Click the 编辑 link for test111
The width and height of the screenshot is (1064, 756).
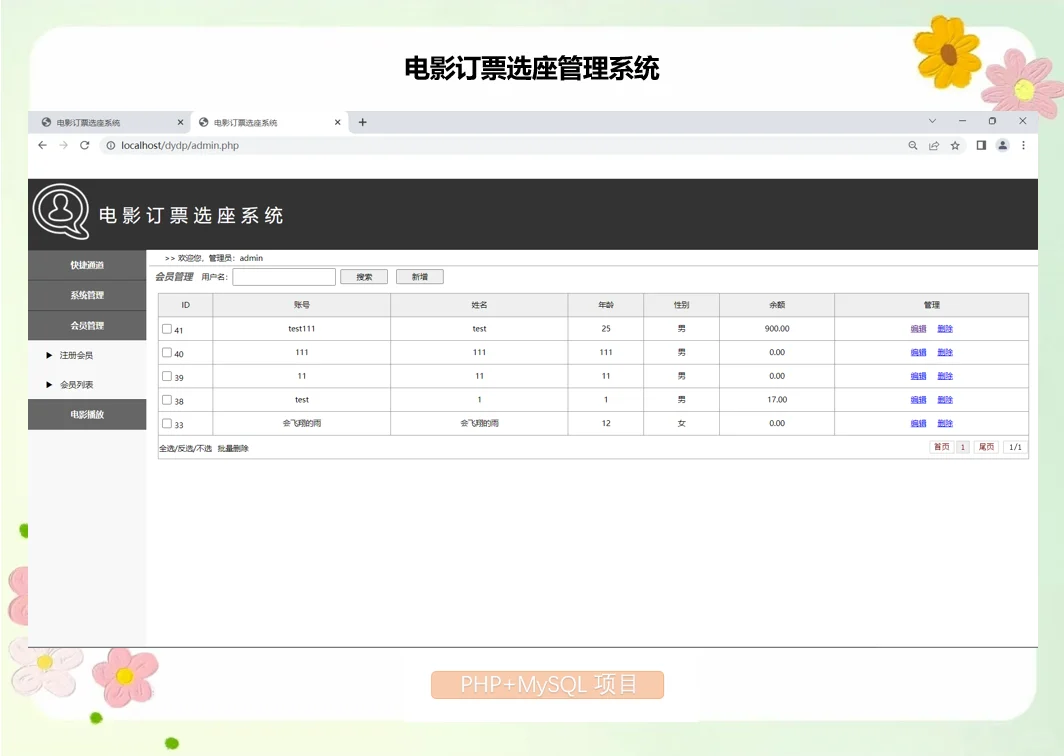918,328
